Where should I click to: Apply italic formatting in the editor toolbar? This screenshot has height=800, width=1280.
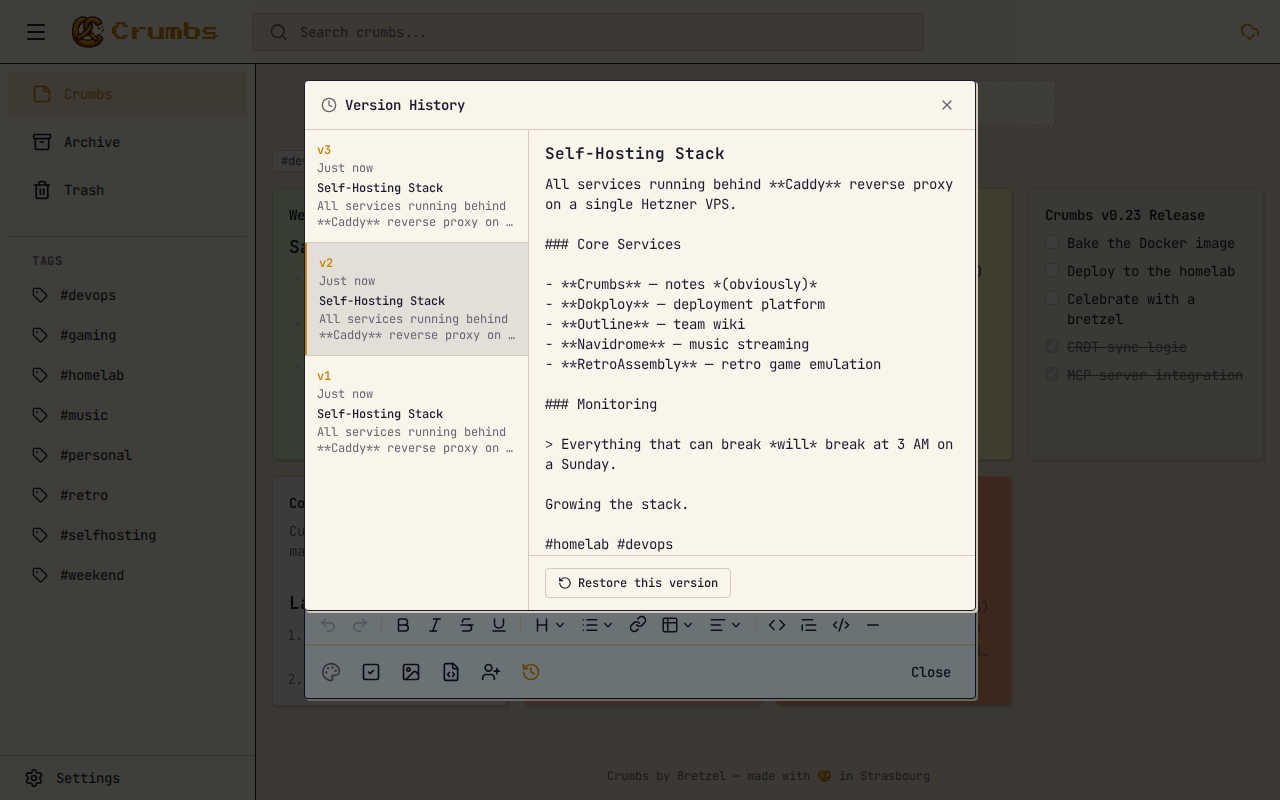tap(435, 625)
